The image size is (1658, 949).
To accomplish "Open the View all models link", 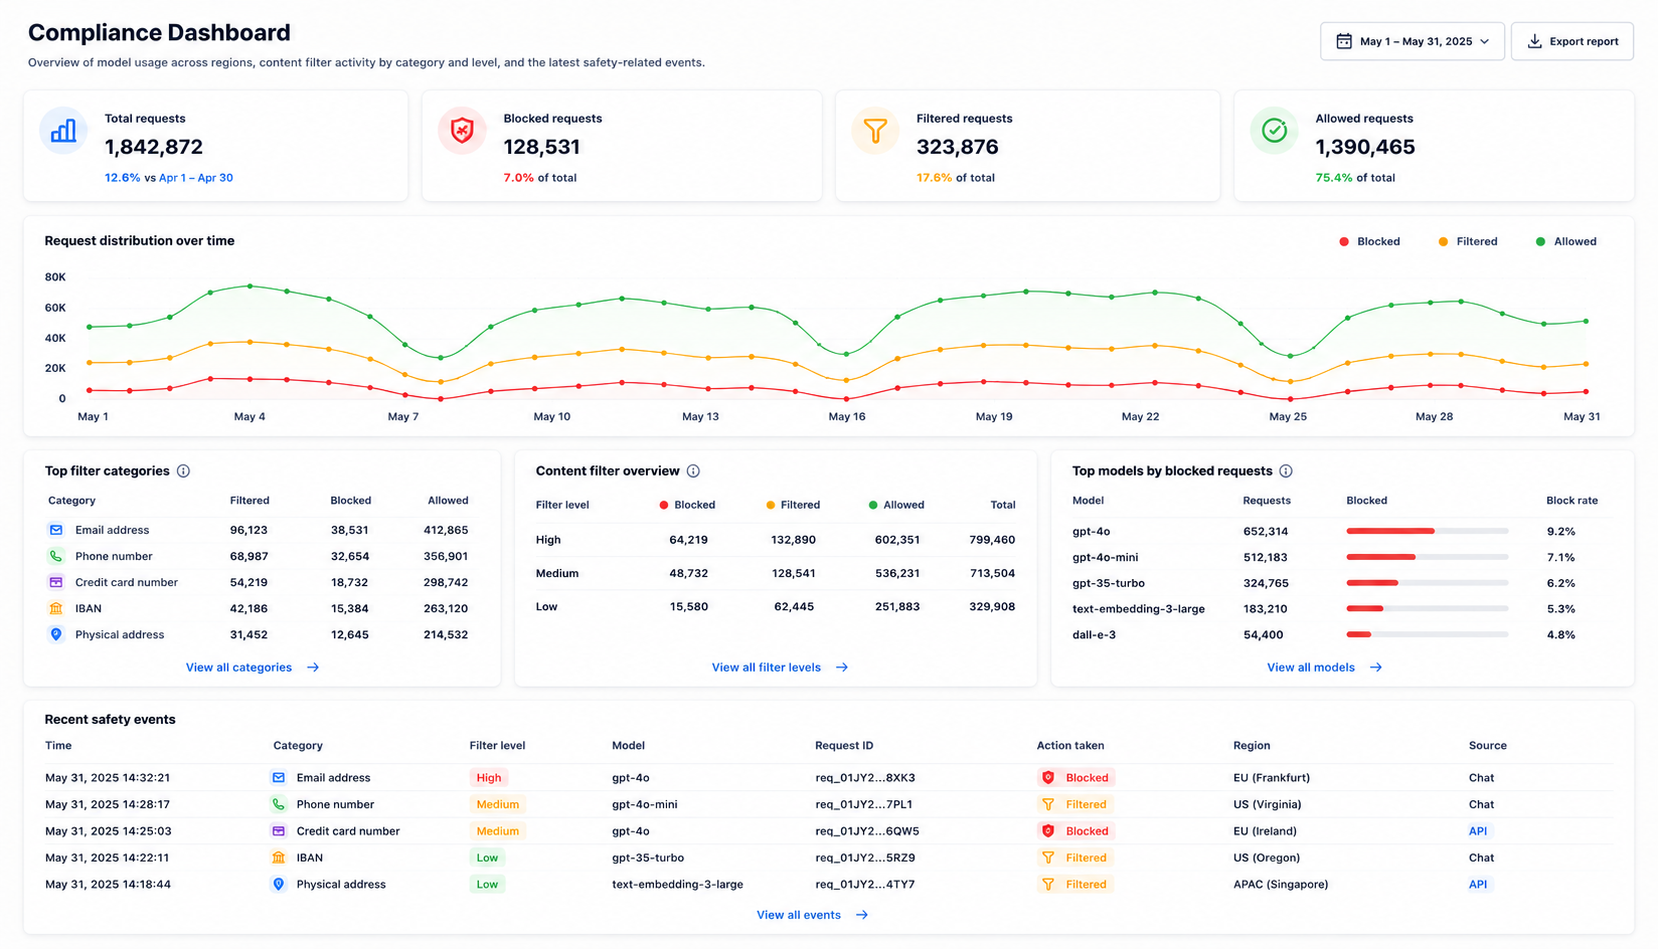I will pos(1324,667).
